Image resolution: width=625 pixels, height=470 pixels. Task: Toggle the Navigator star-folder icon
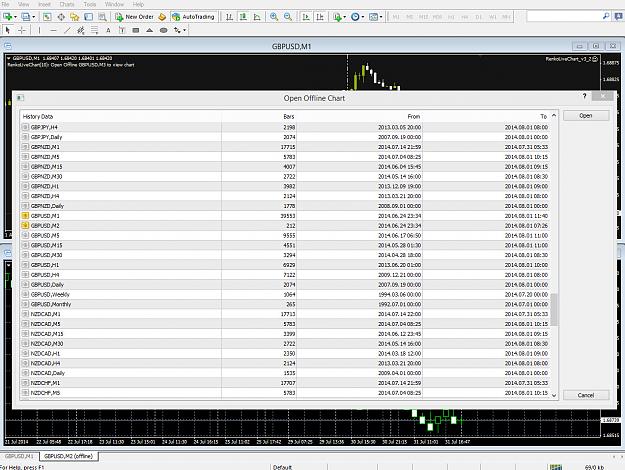click(x=75, y=17)
